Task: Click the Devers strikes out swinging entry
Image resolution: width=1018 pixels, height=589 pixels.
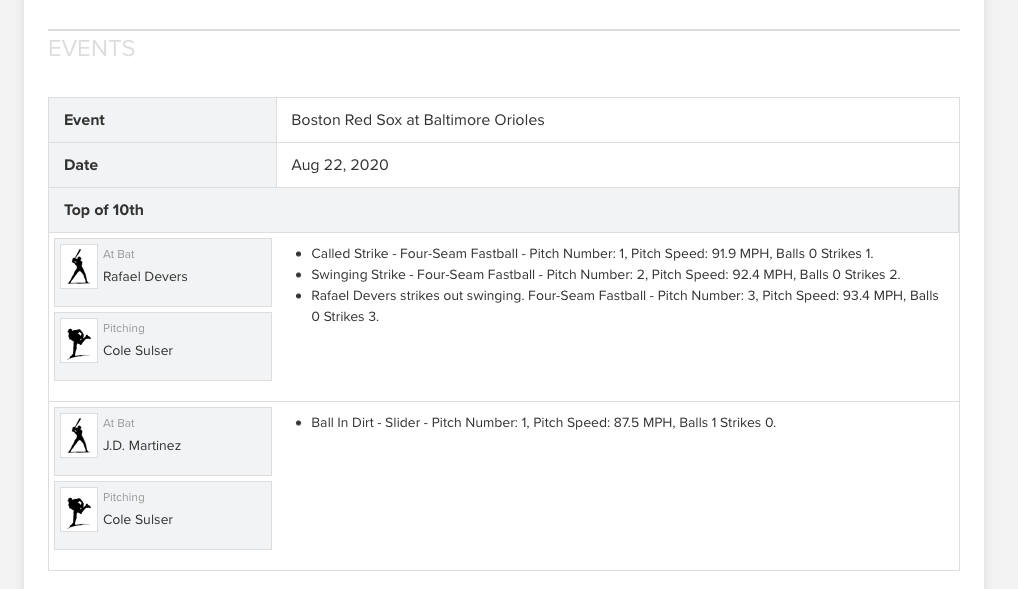Action: [x=625, y=306]
